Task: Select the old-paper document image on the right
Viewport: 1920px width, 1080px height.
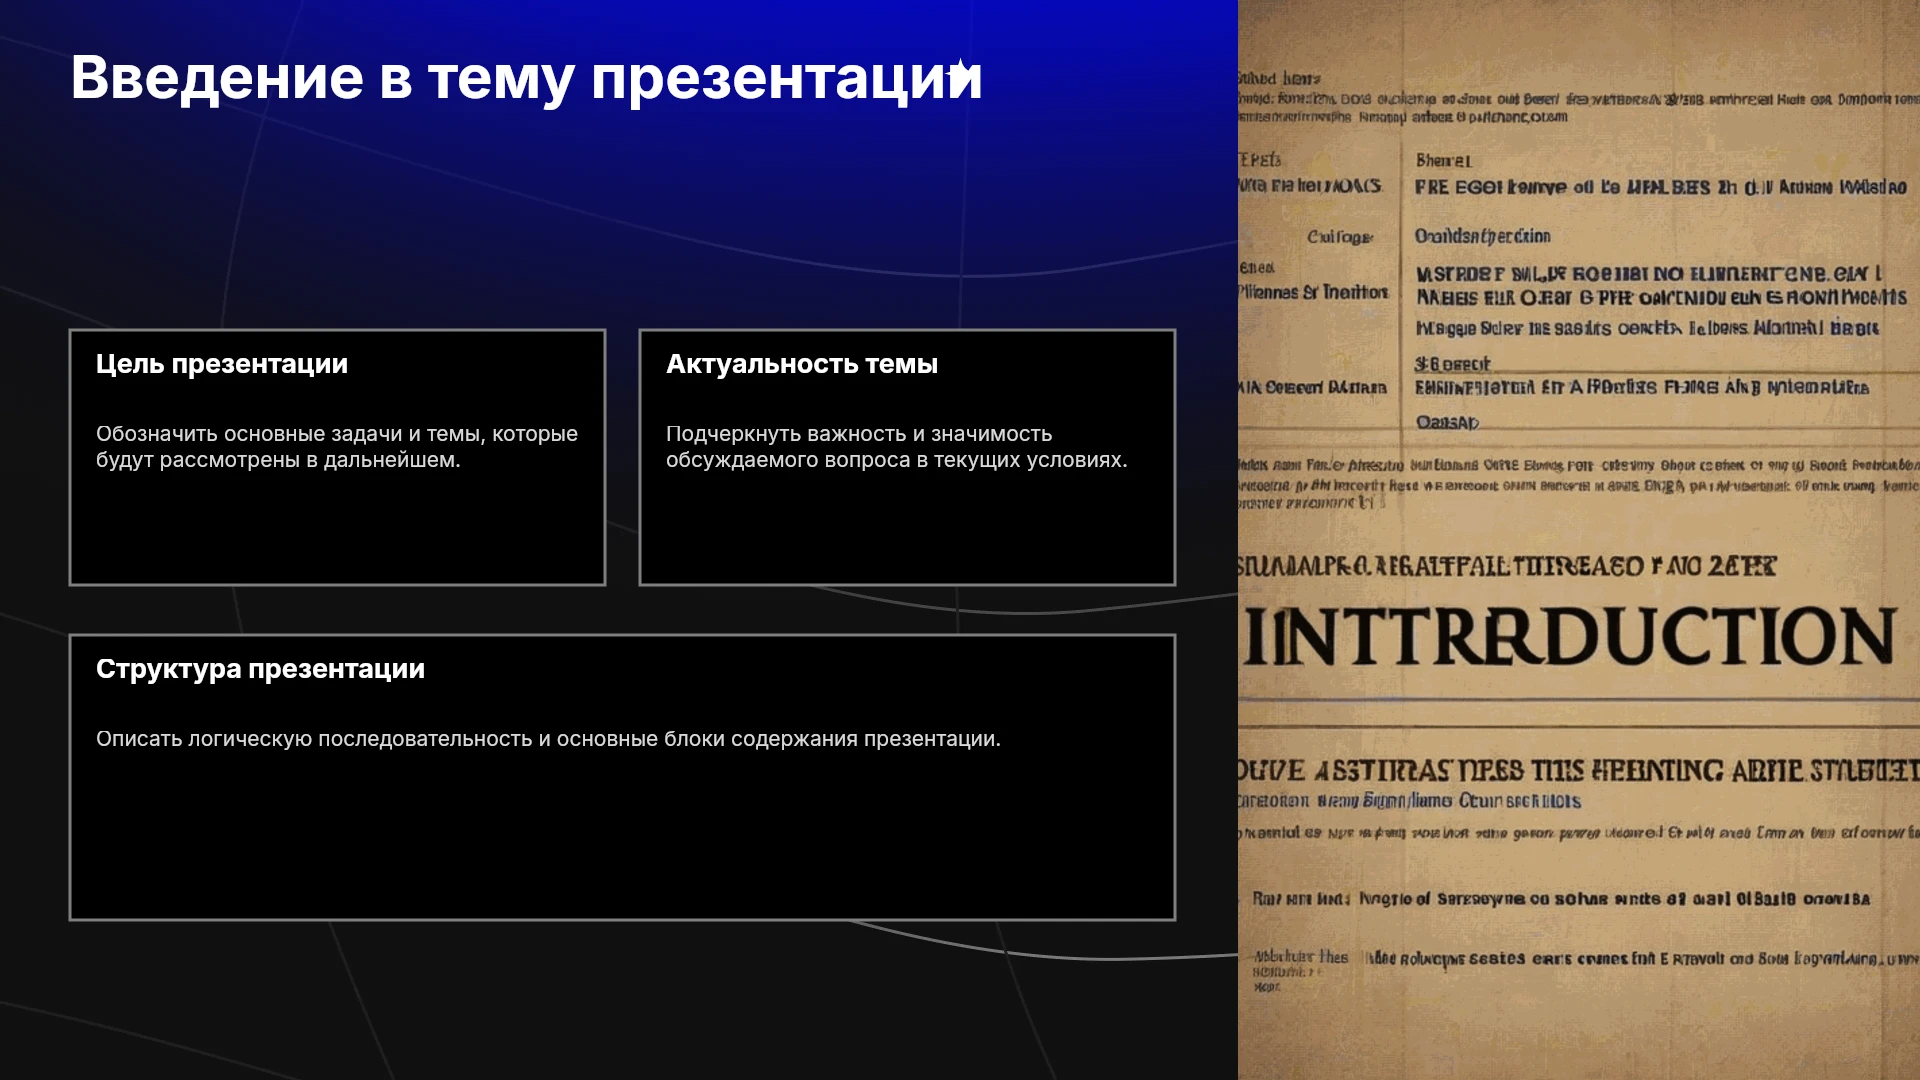Action: coord(1579,540)
